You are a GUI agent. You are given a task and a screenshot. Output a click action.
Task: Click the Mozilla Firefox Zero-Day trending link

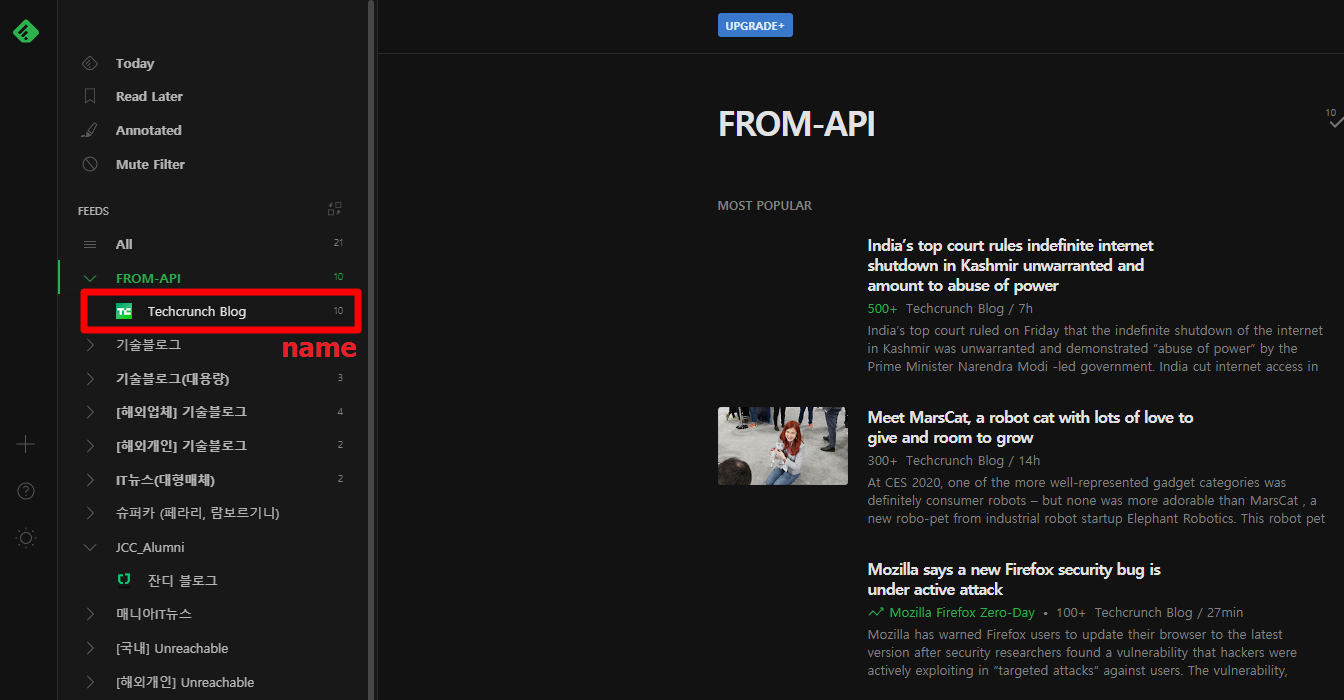(962, 612)
